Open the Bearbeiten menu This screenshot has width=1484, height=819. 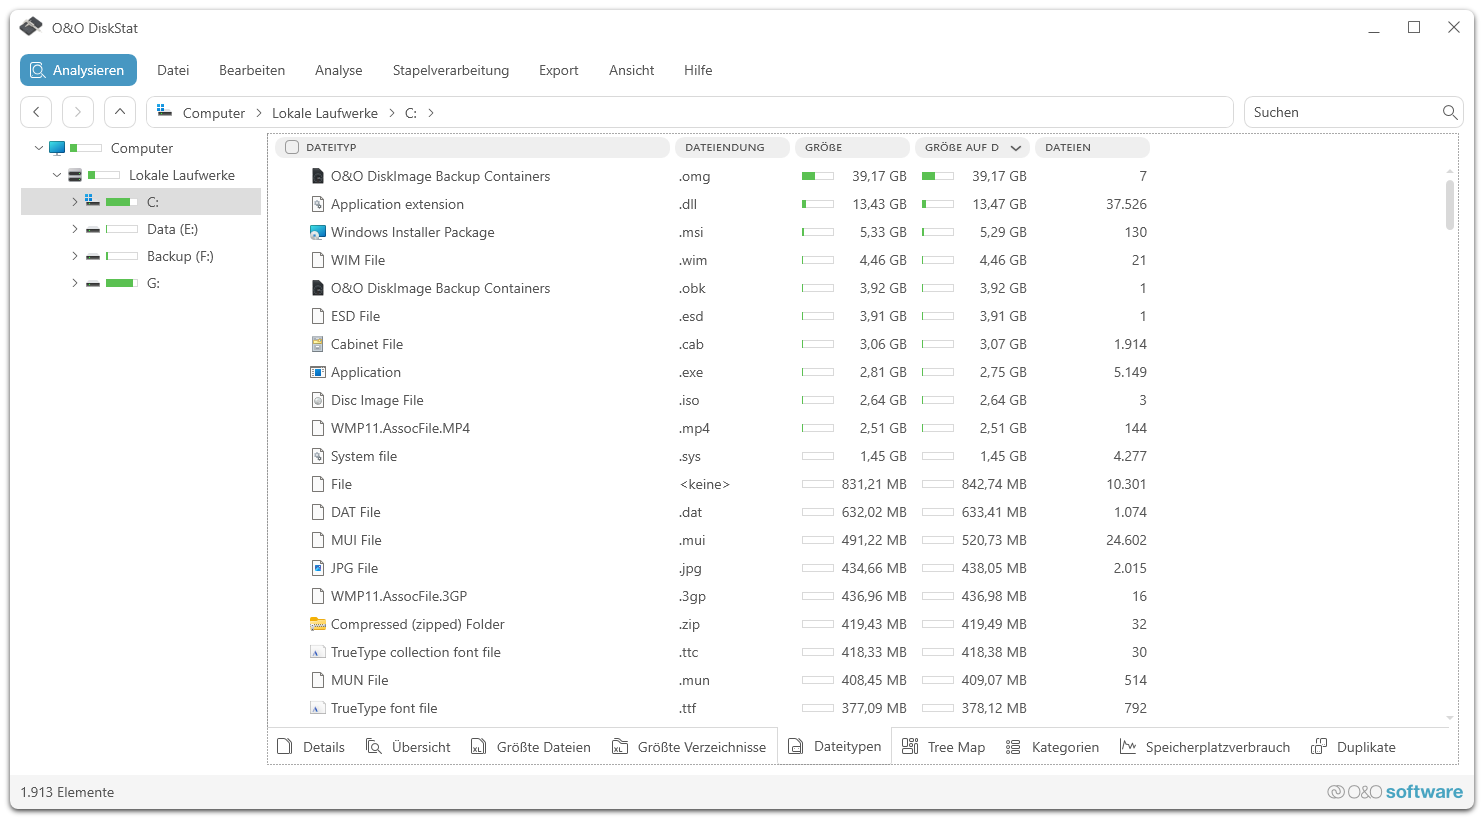tap(252, 70)
